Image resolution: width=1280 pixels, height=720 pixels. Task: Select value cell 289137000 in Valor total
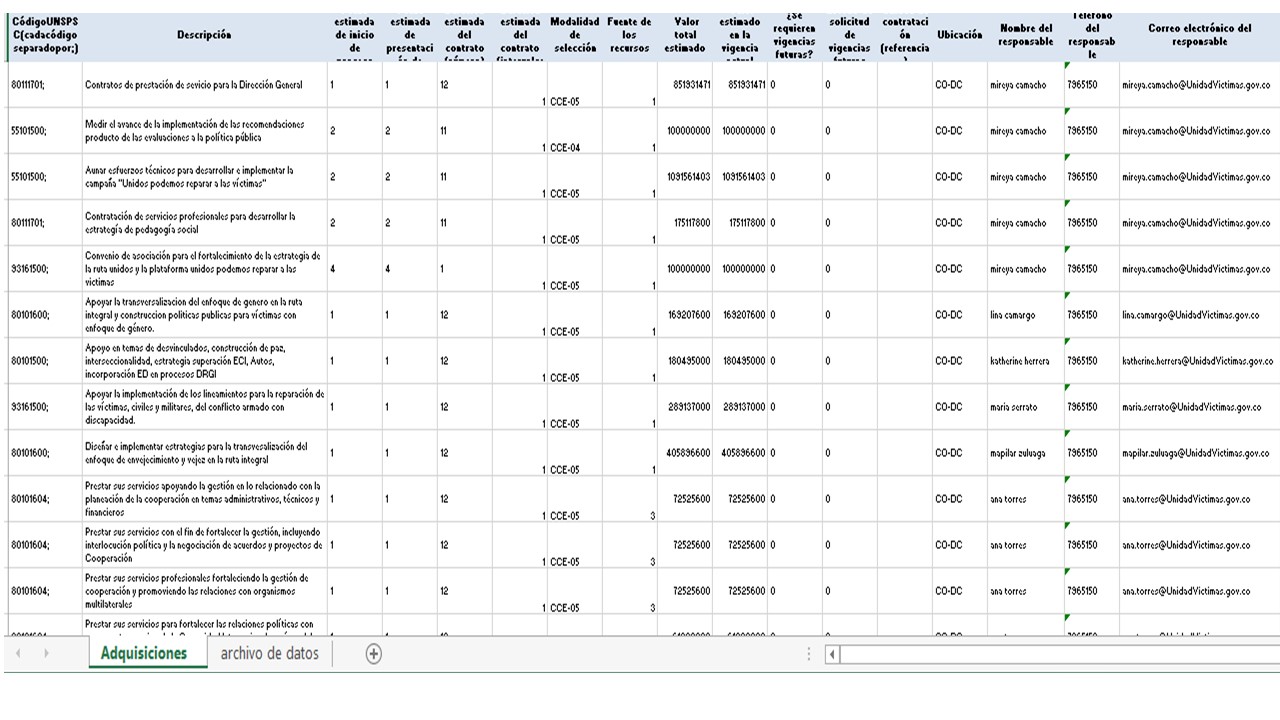coord(685,407)
